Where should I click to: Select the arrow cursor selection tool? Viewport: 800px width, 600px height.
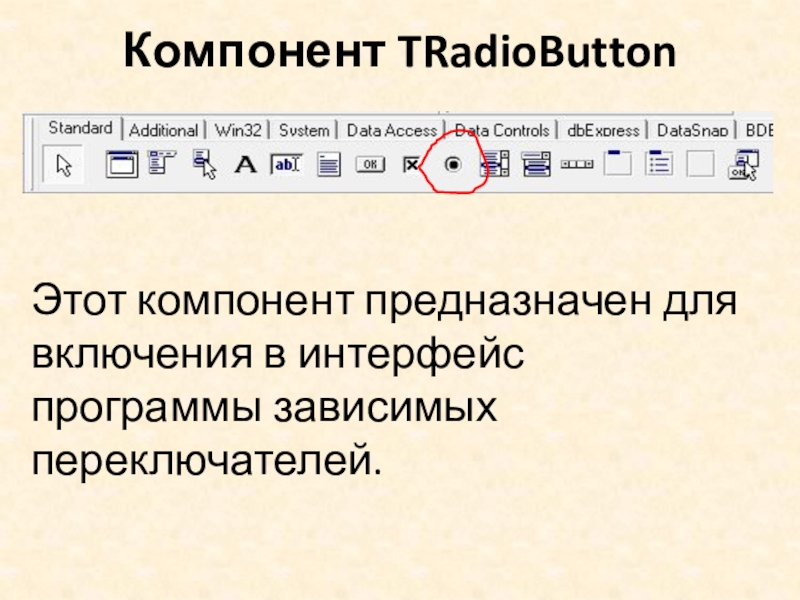pos(63,164)
